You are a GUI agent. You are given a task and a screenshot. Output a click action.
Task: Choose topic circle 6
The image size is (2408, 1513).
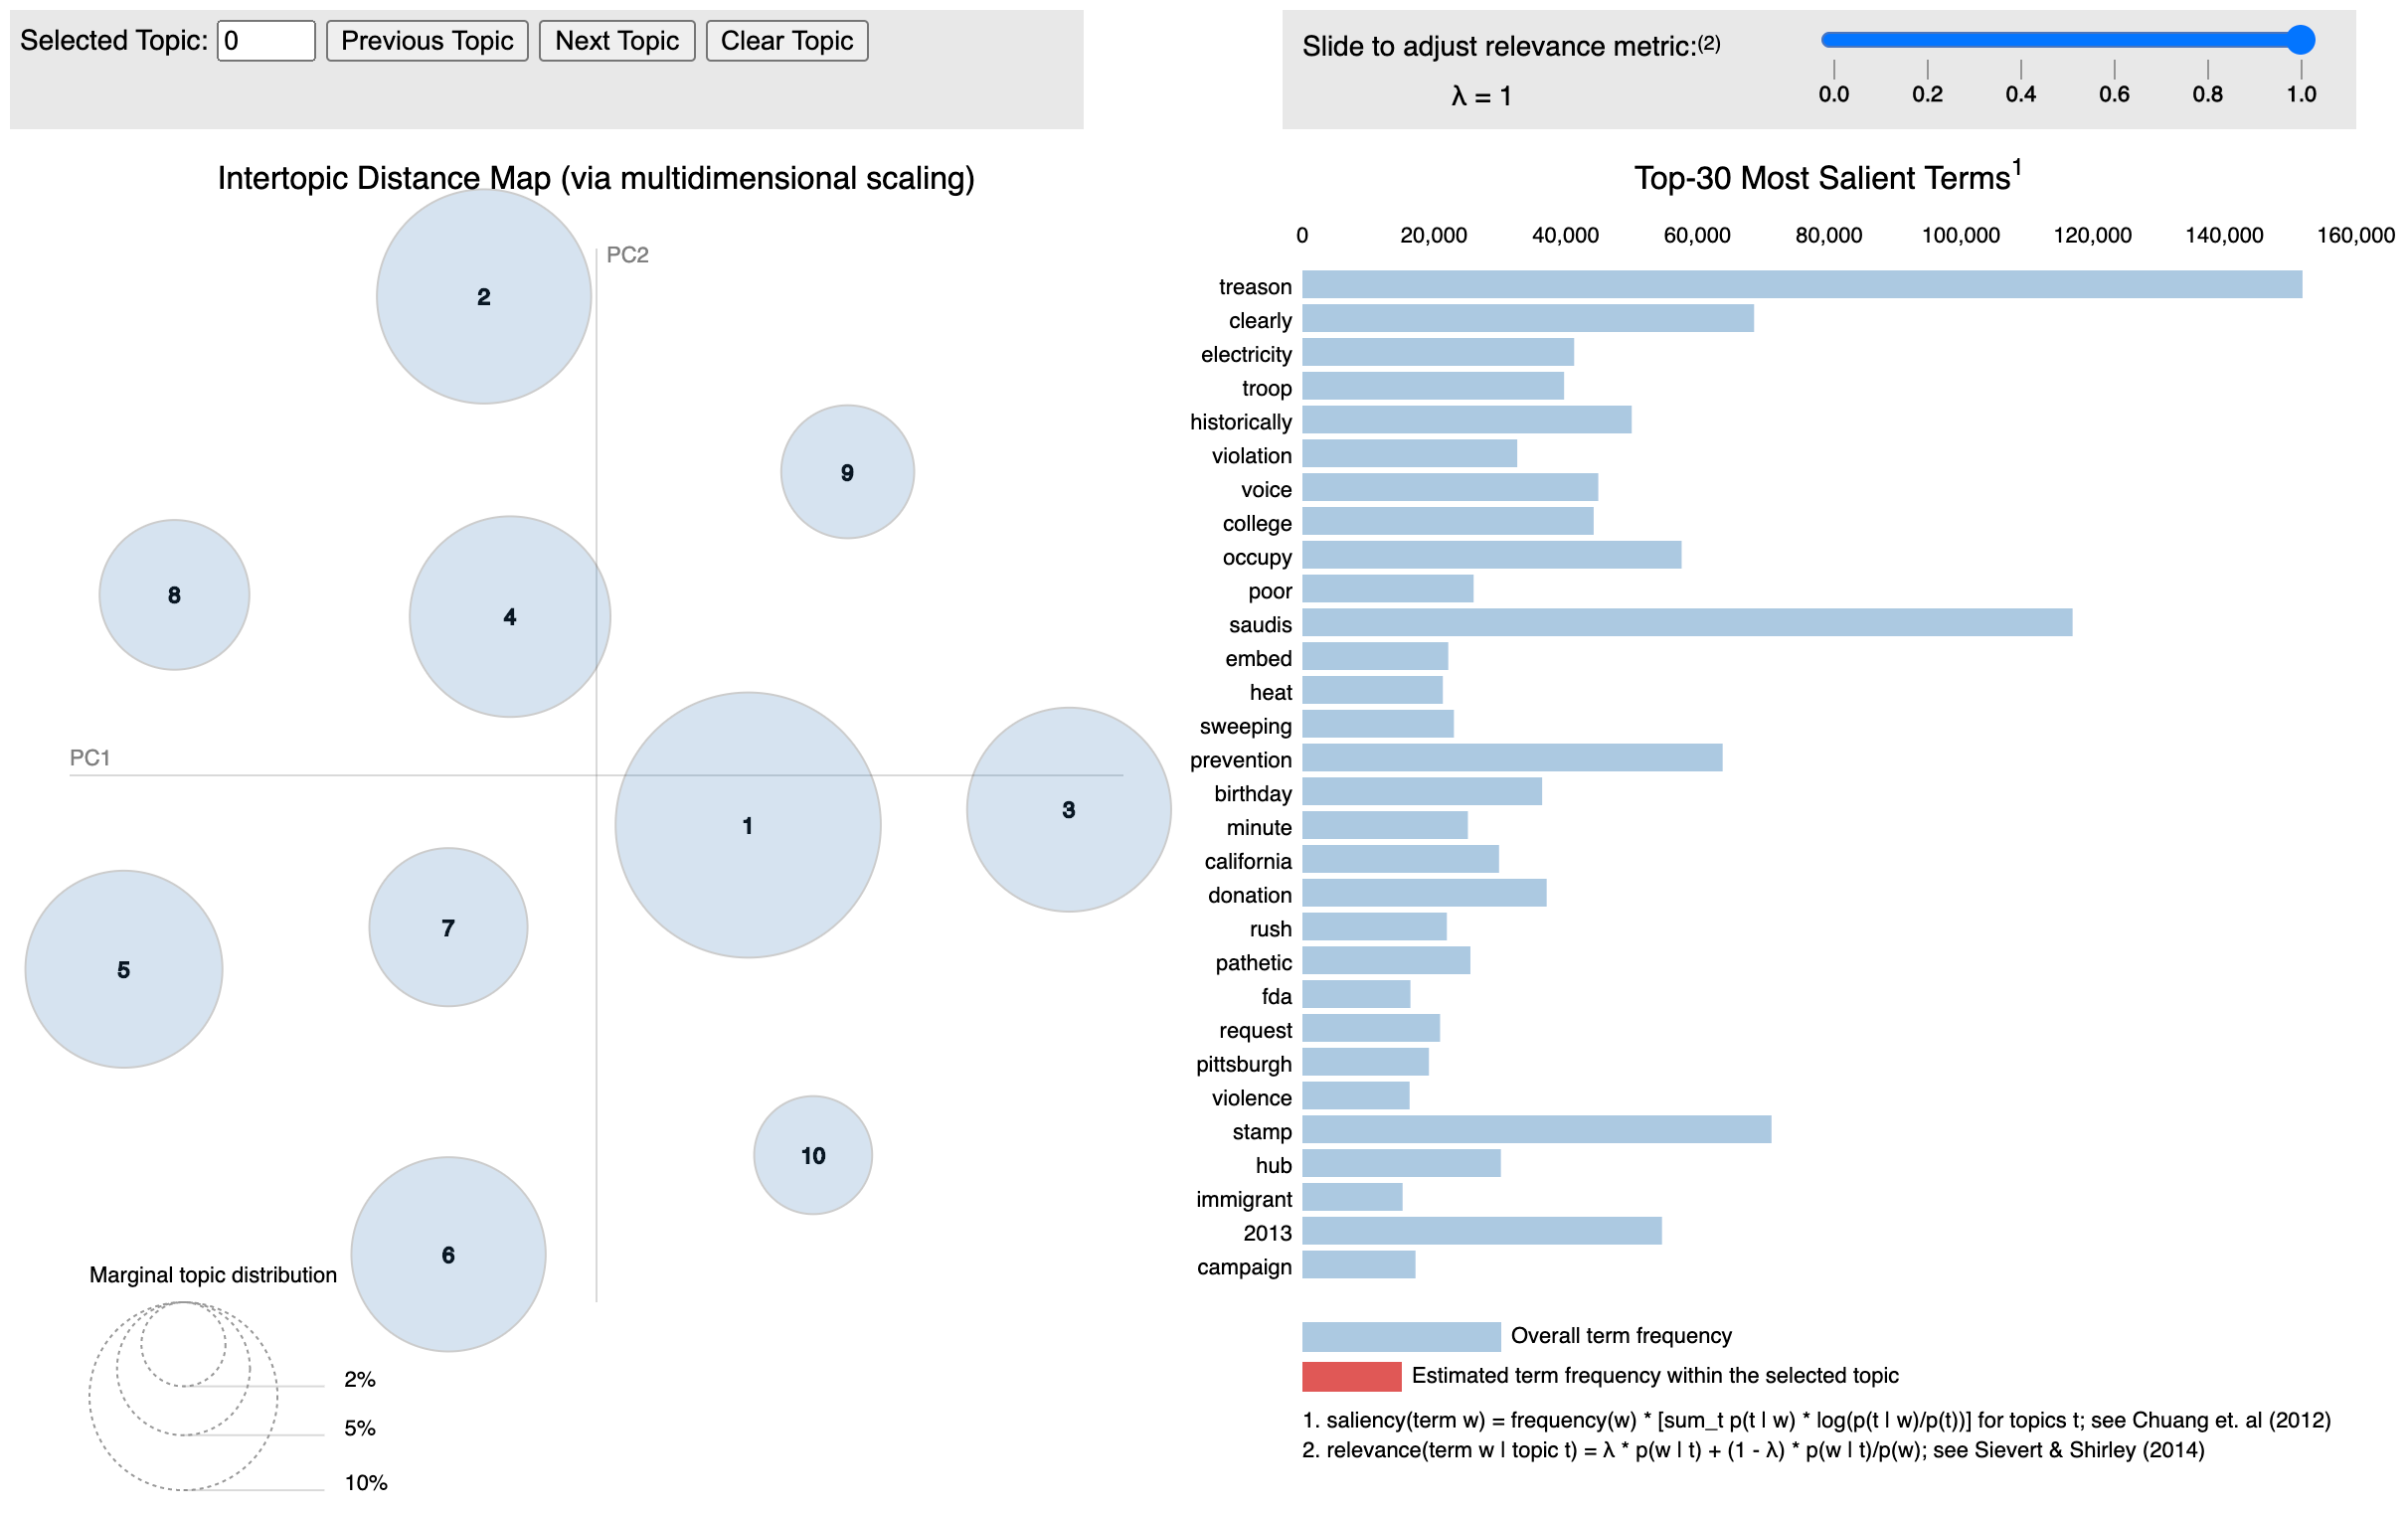point(448,1254)
